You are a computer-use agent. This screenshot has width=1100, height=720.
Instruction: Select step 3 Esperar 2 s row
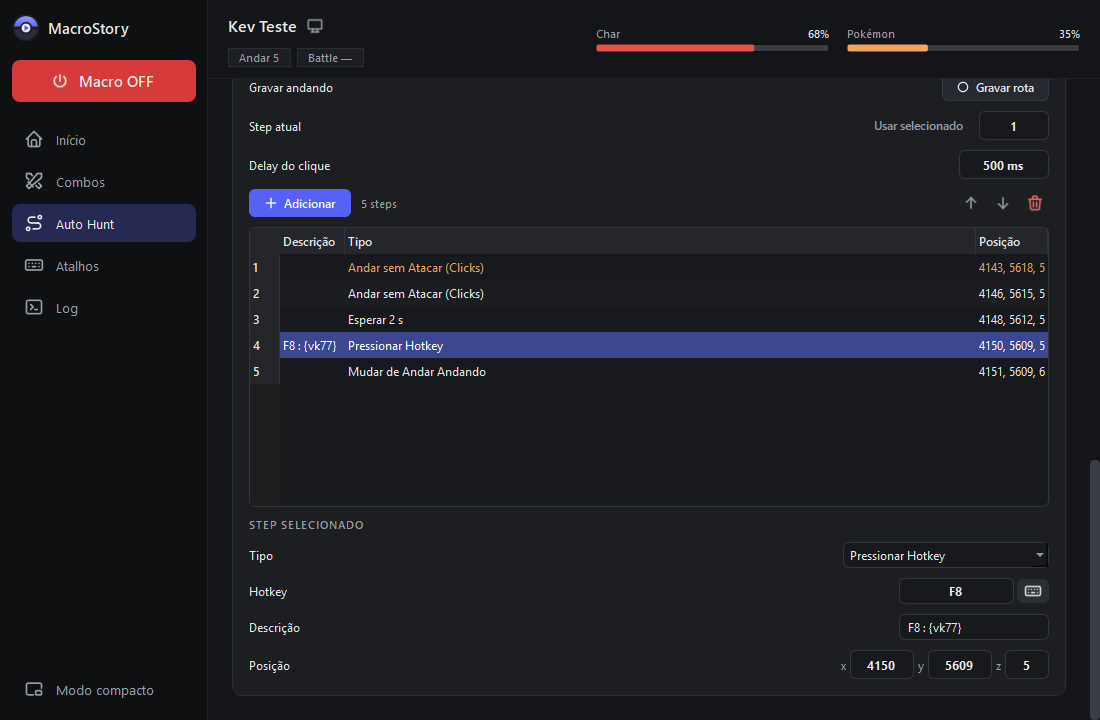point(649,319)
